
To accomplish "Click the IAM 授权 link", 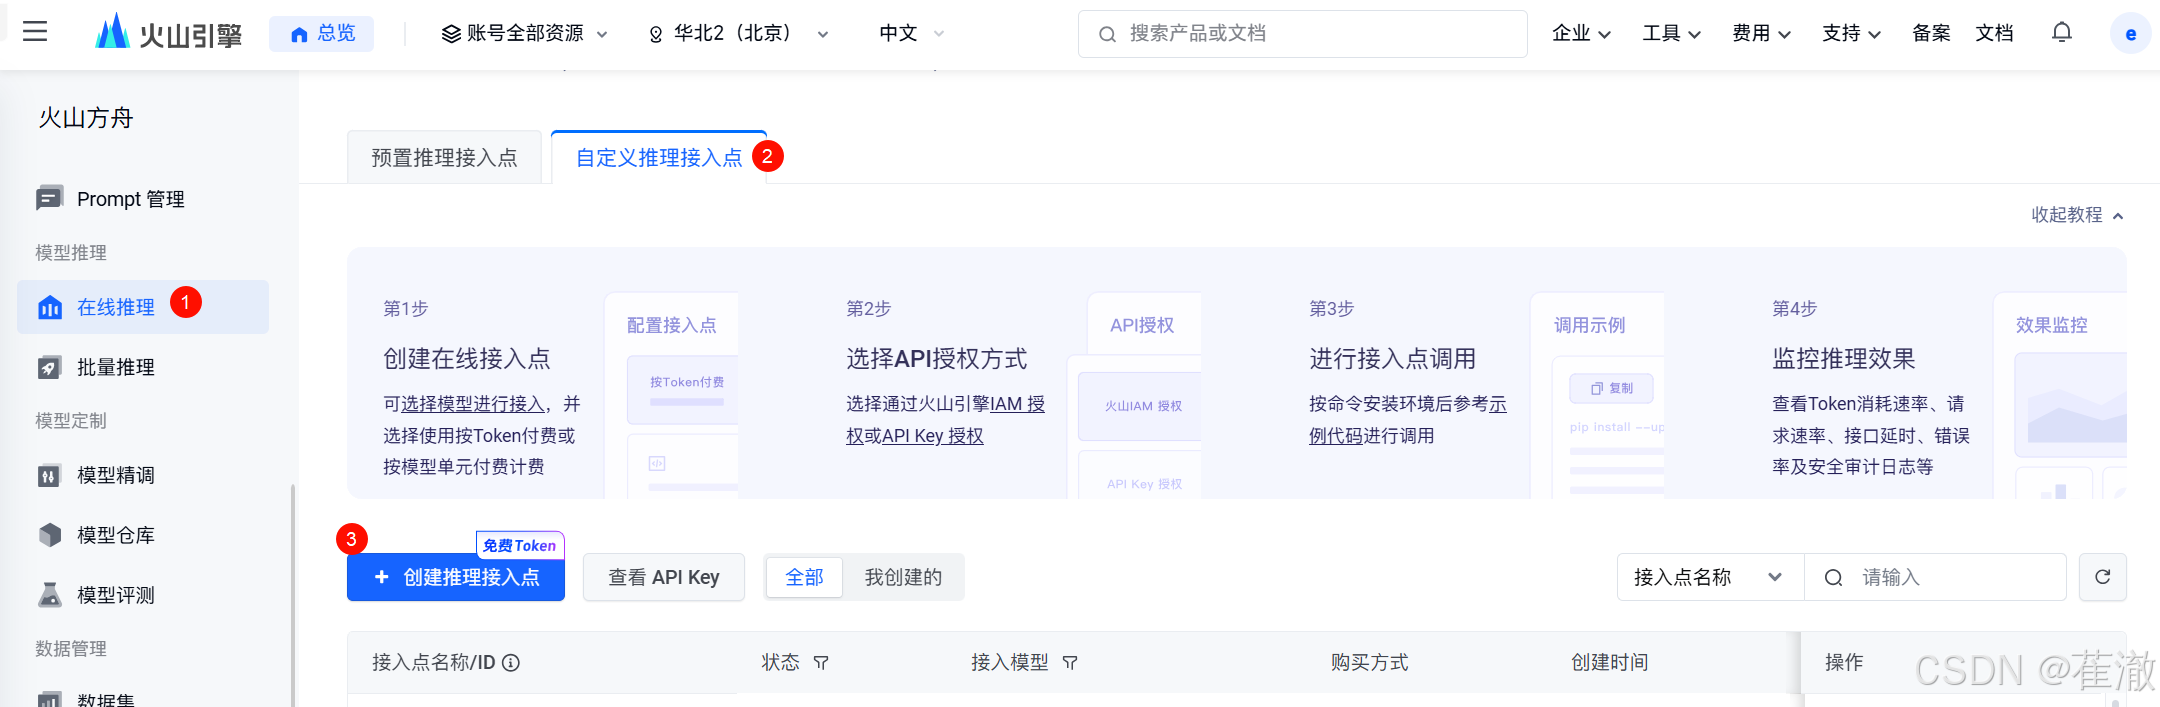I will click(x=1017, y=404).
